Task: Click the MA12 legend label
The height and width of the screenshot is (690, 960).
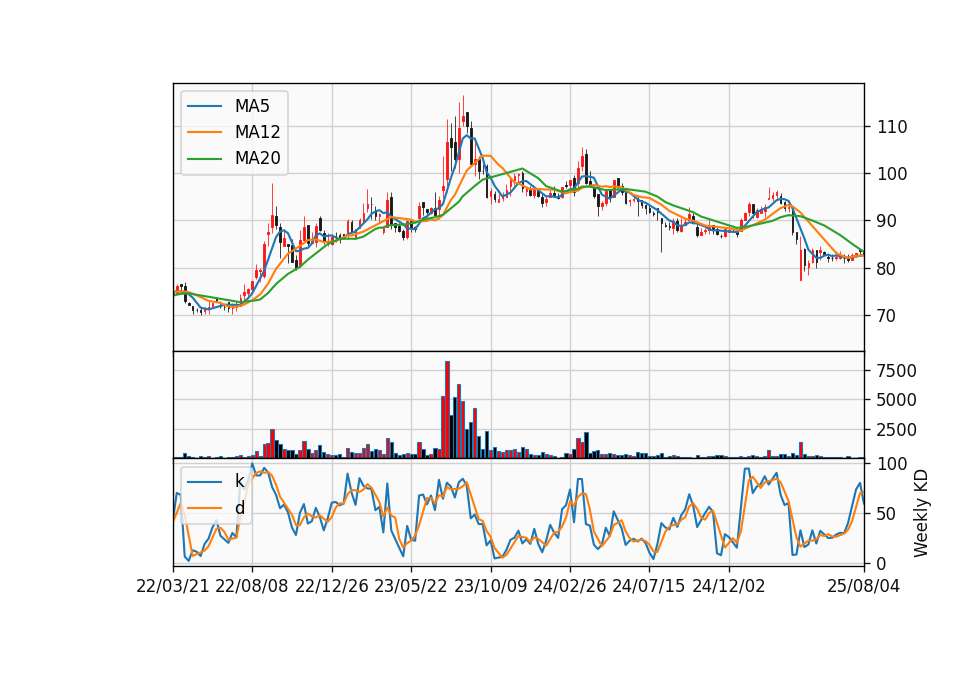Action: coord(257,132)
